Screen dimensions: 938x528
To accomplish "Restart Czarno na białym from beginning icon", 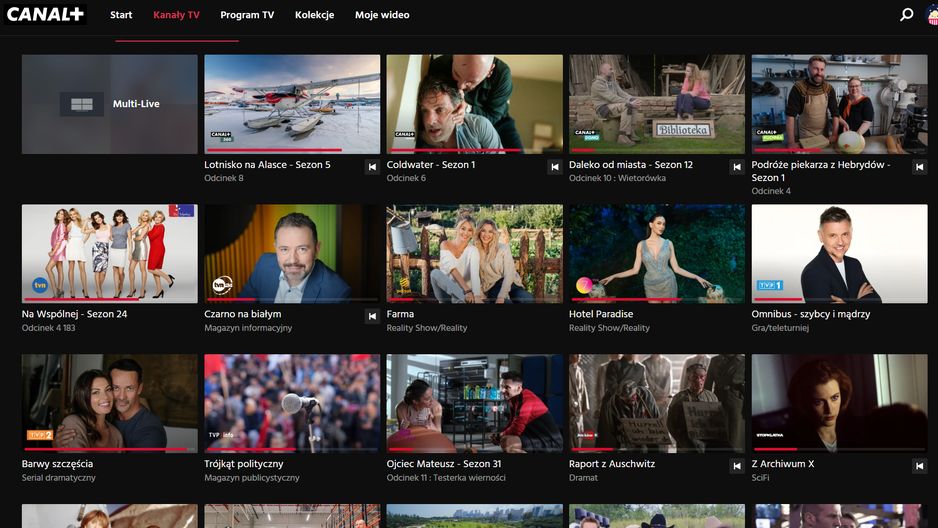I will tap(372, 316).
